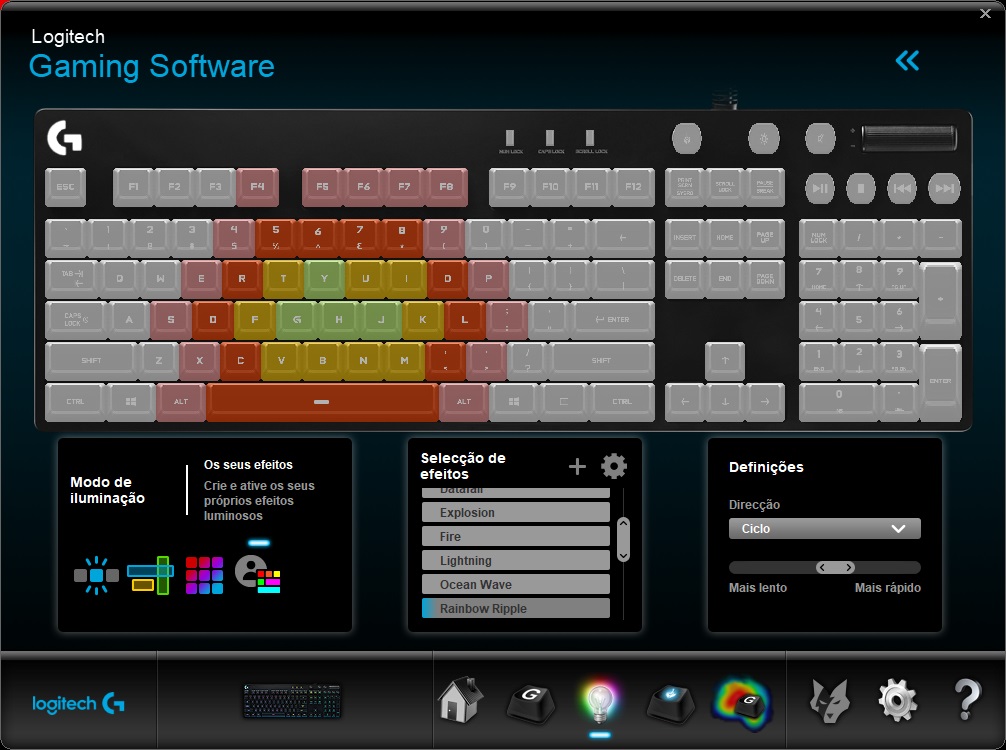Close the Logitech Gaming Software window

coord(985,13)
